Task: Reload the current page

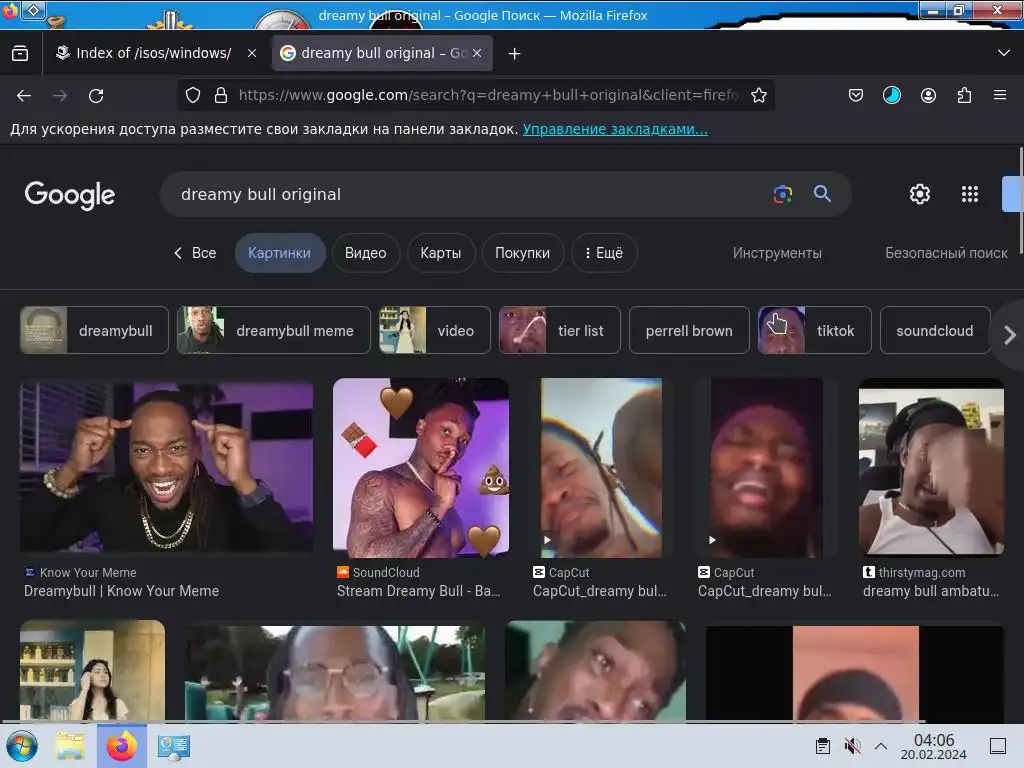Action: 96,95
